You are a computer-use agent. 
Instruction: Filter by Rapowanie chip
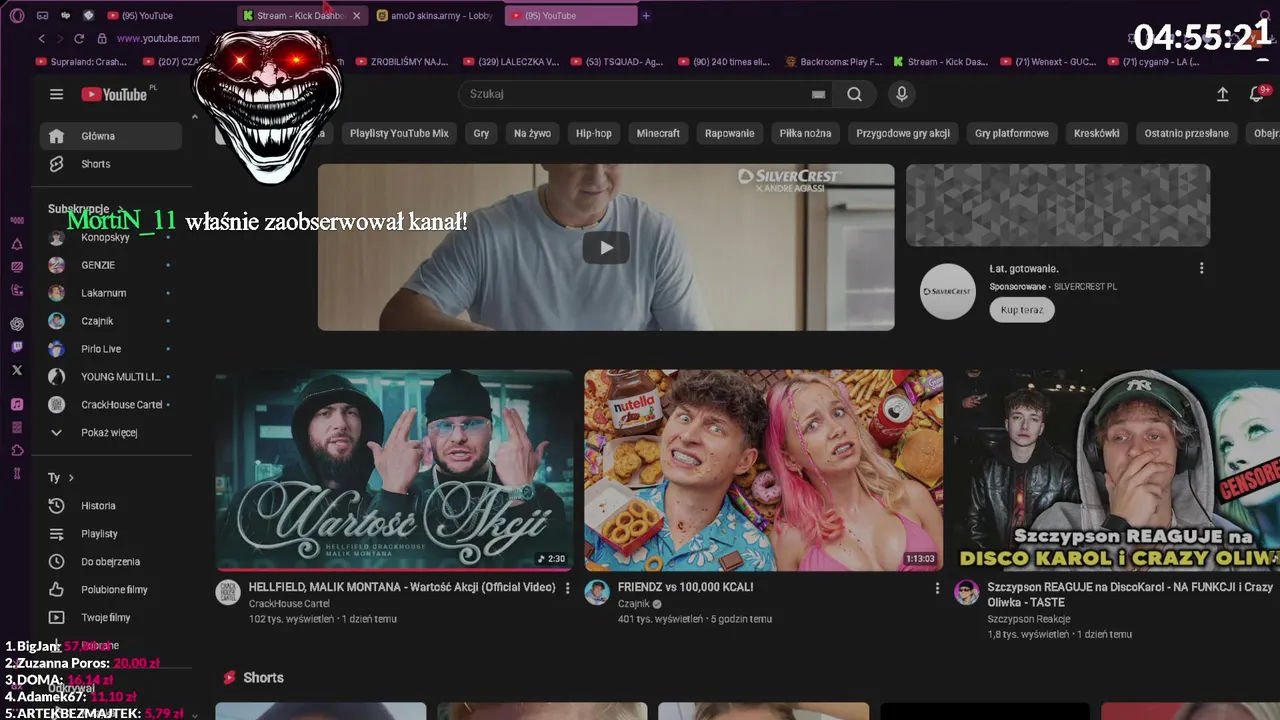(730, 133)
